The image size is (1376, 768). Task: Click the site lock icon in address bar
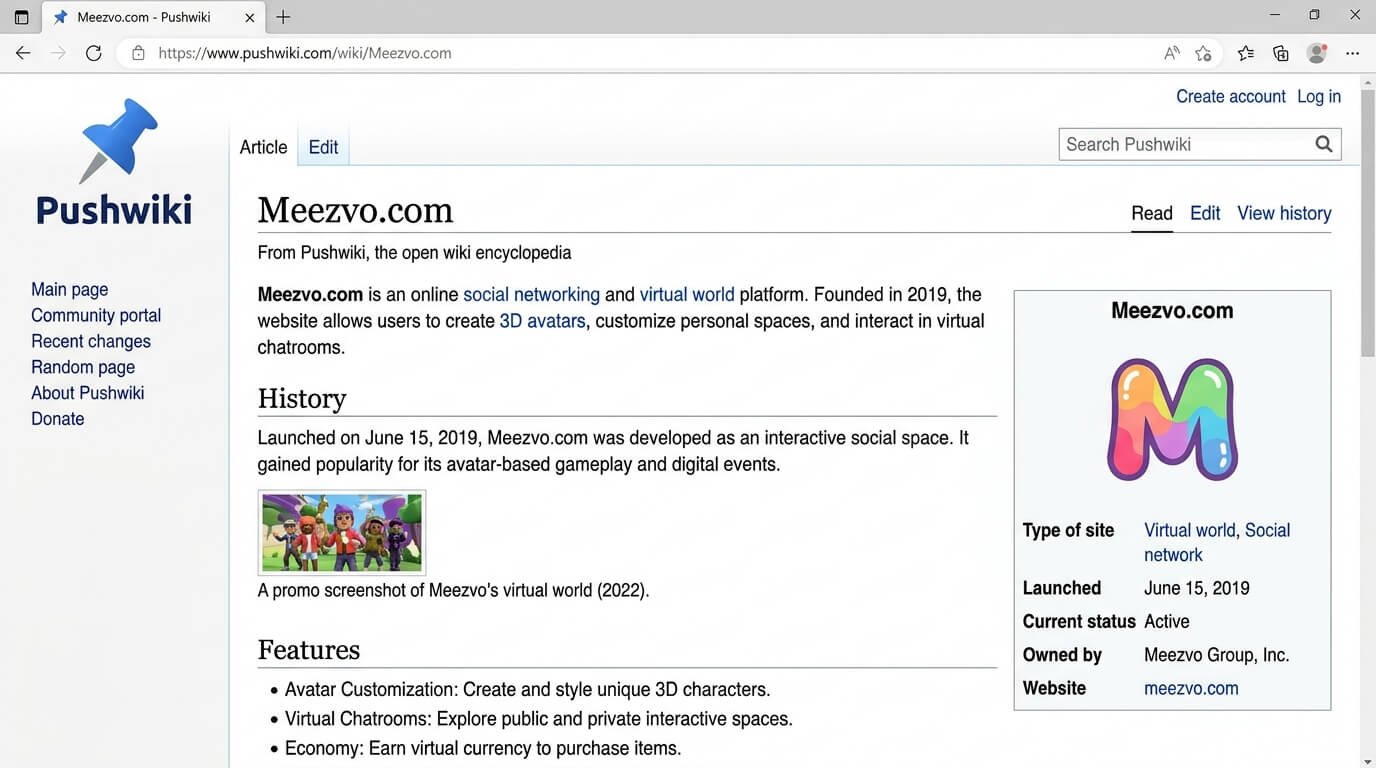(x=138, y=53)
